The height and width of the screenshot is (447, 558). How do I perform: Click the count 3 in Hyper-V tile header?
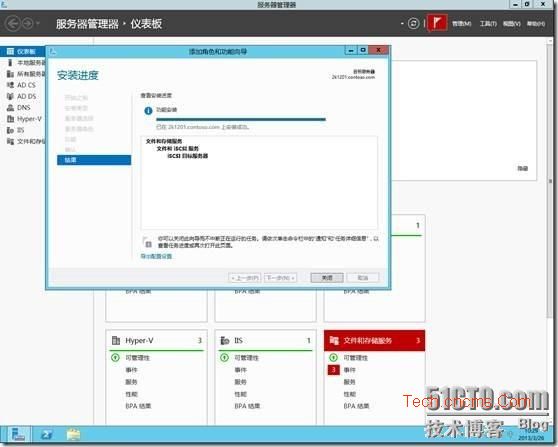[200, 341]
